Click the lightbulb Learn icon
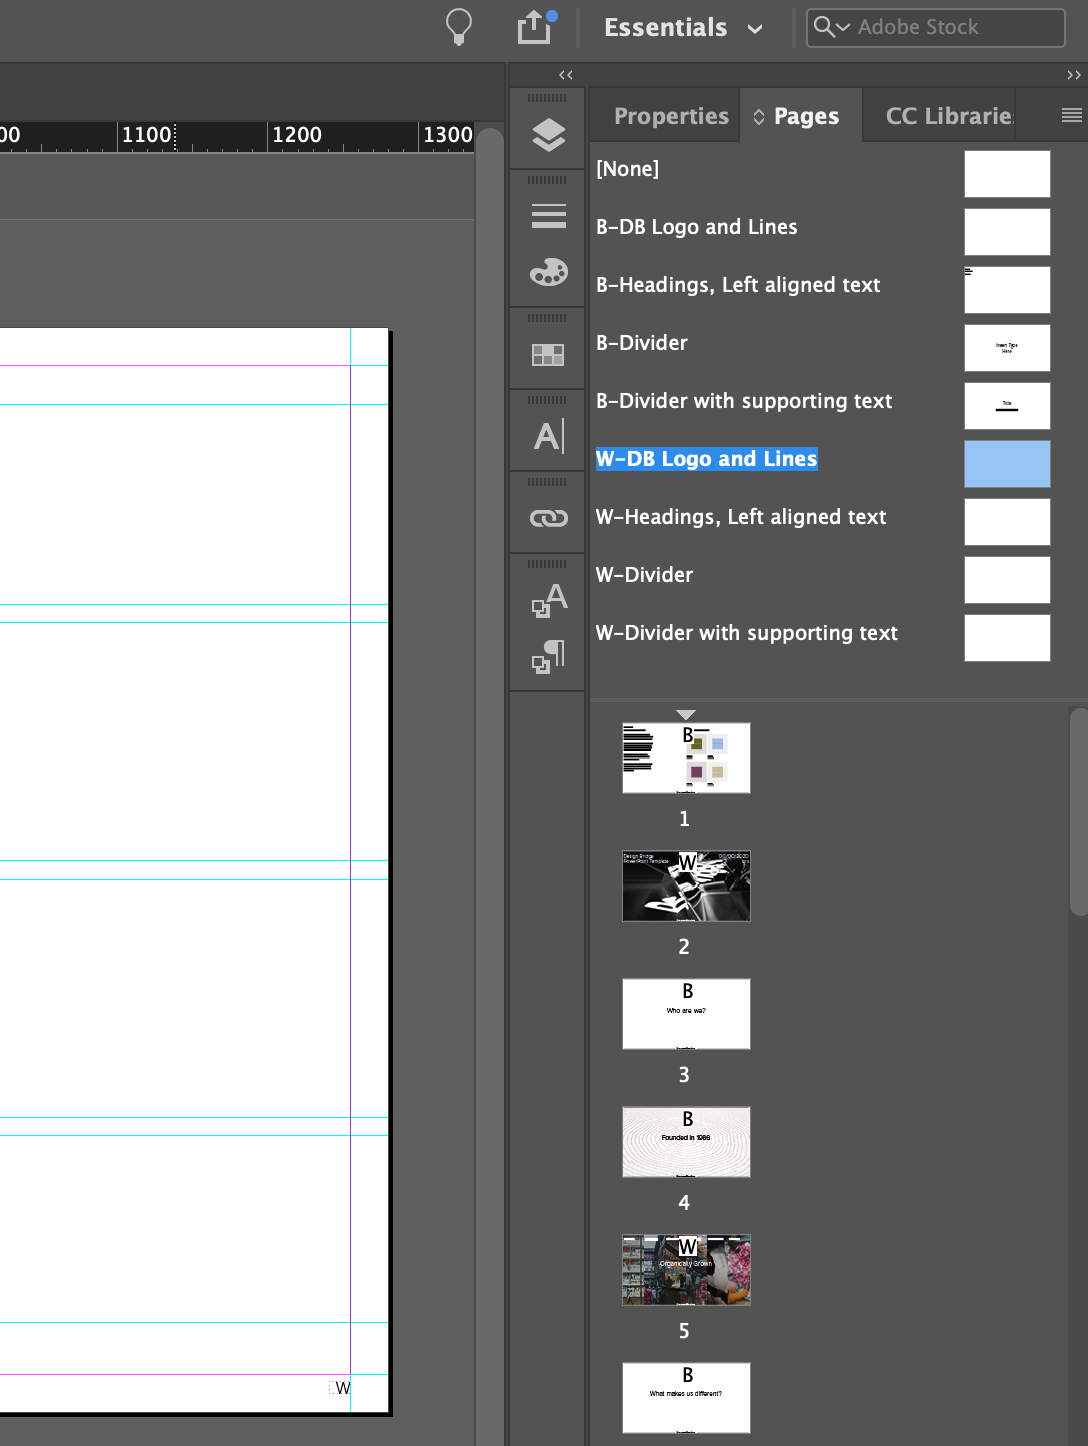This screenshot has width=1088, height=1446. click(458, 27)
